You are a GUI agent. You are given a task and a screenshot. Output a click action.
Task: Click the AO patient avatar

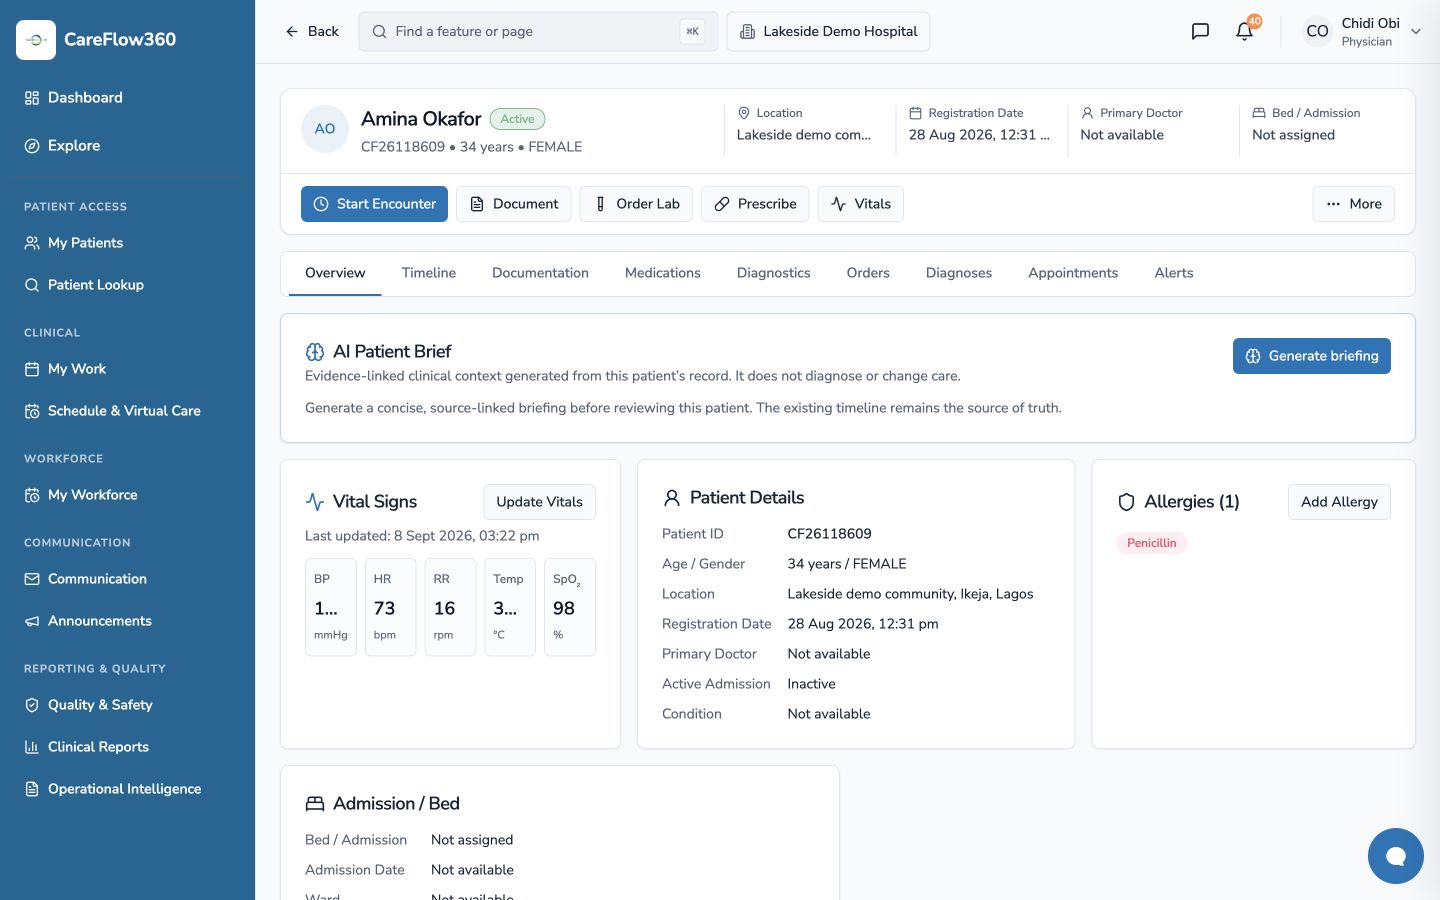(x=325, y=129)
